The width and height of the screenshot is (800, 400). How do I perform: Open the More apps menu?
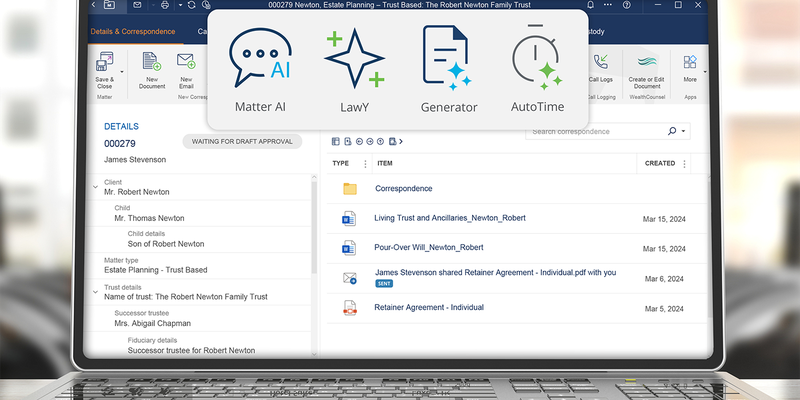coord(690,68)
